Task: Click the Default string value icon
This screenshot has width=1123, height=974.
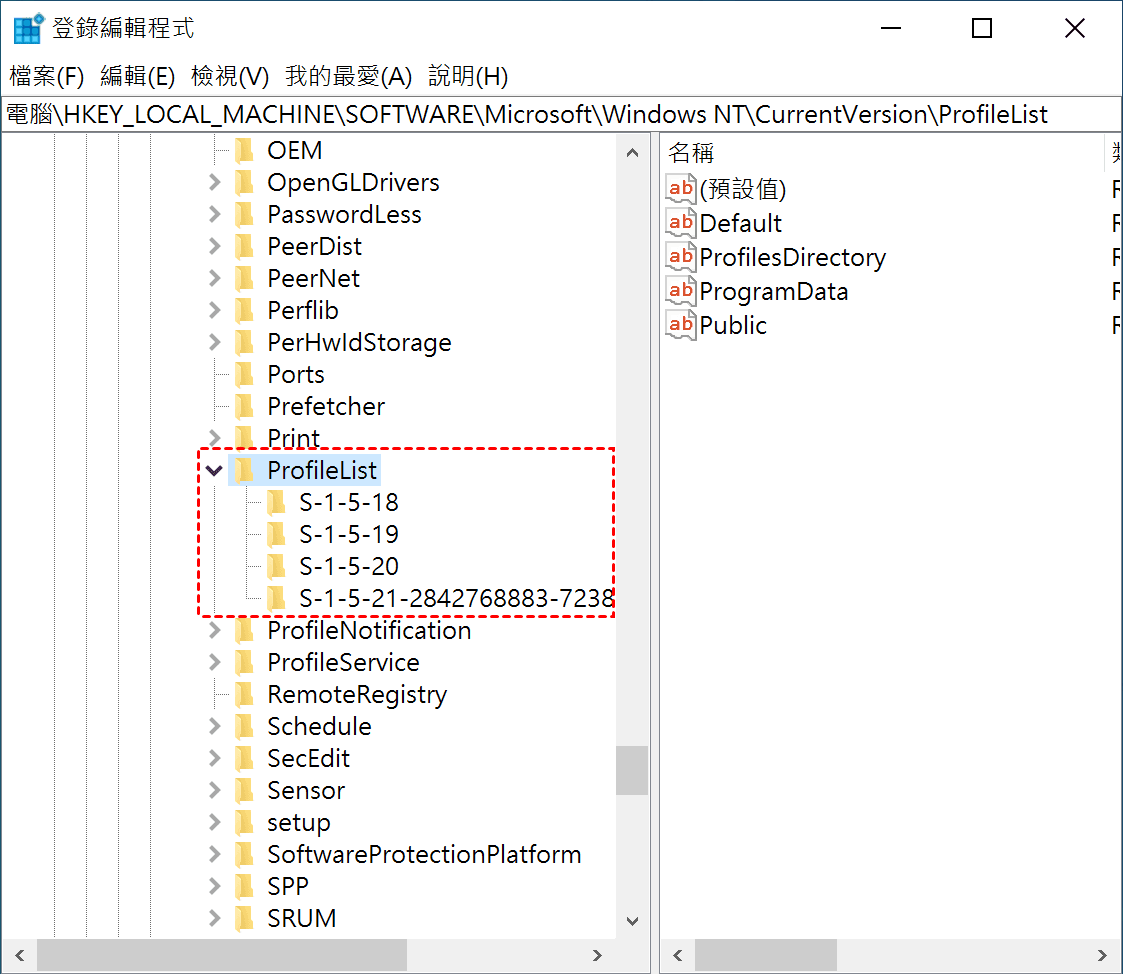Action: click(x=680, y=223)
